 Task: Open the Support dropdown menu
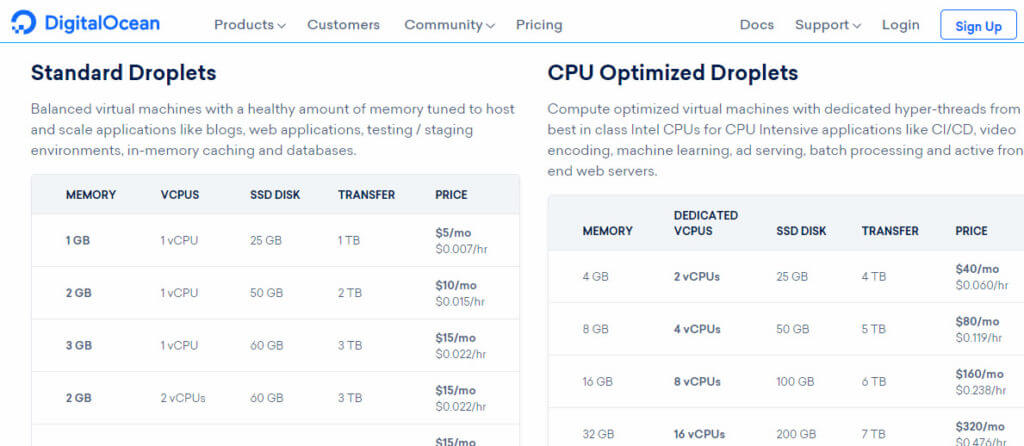(x=827, y=25)
